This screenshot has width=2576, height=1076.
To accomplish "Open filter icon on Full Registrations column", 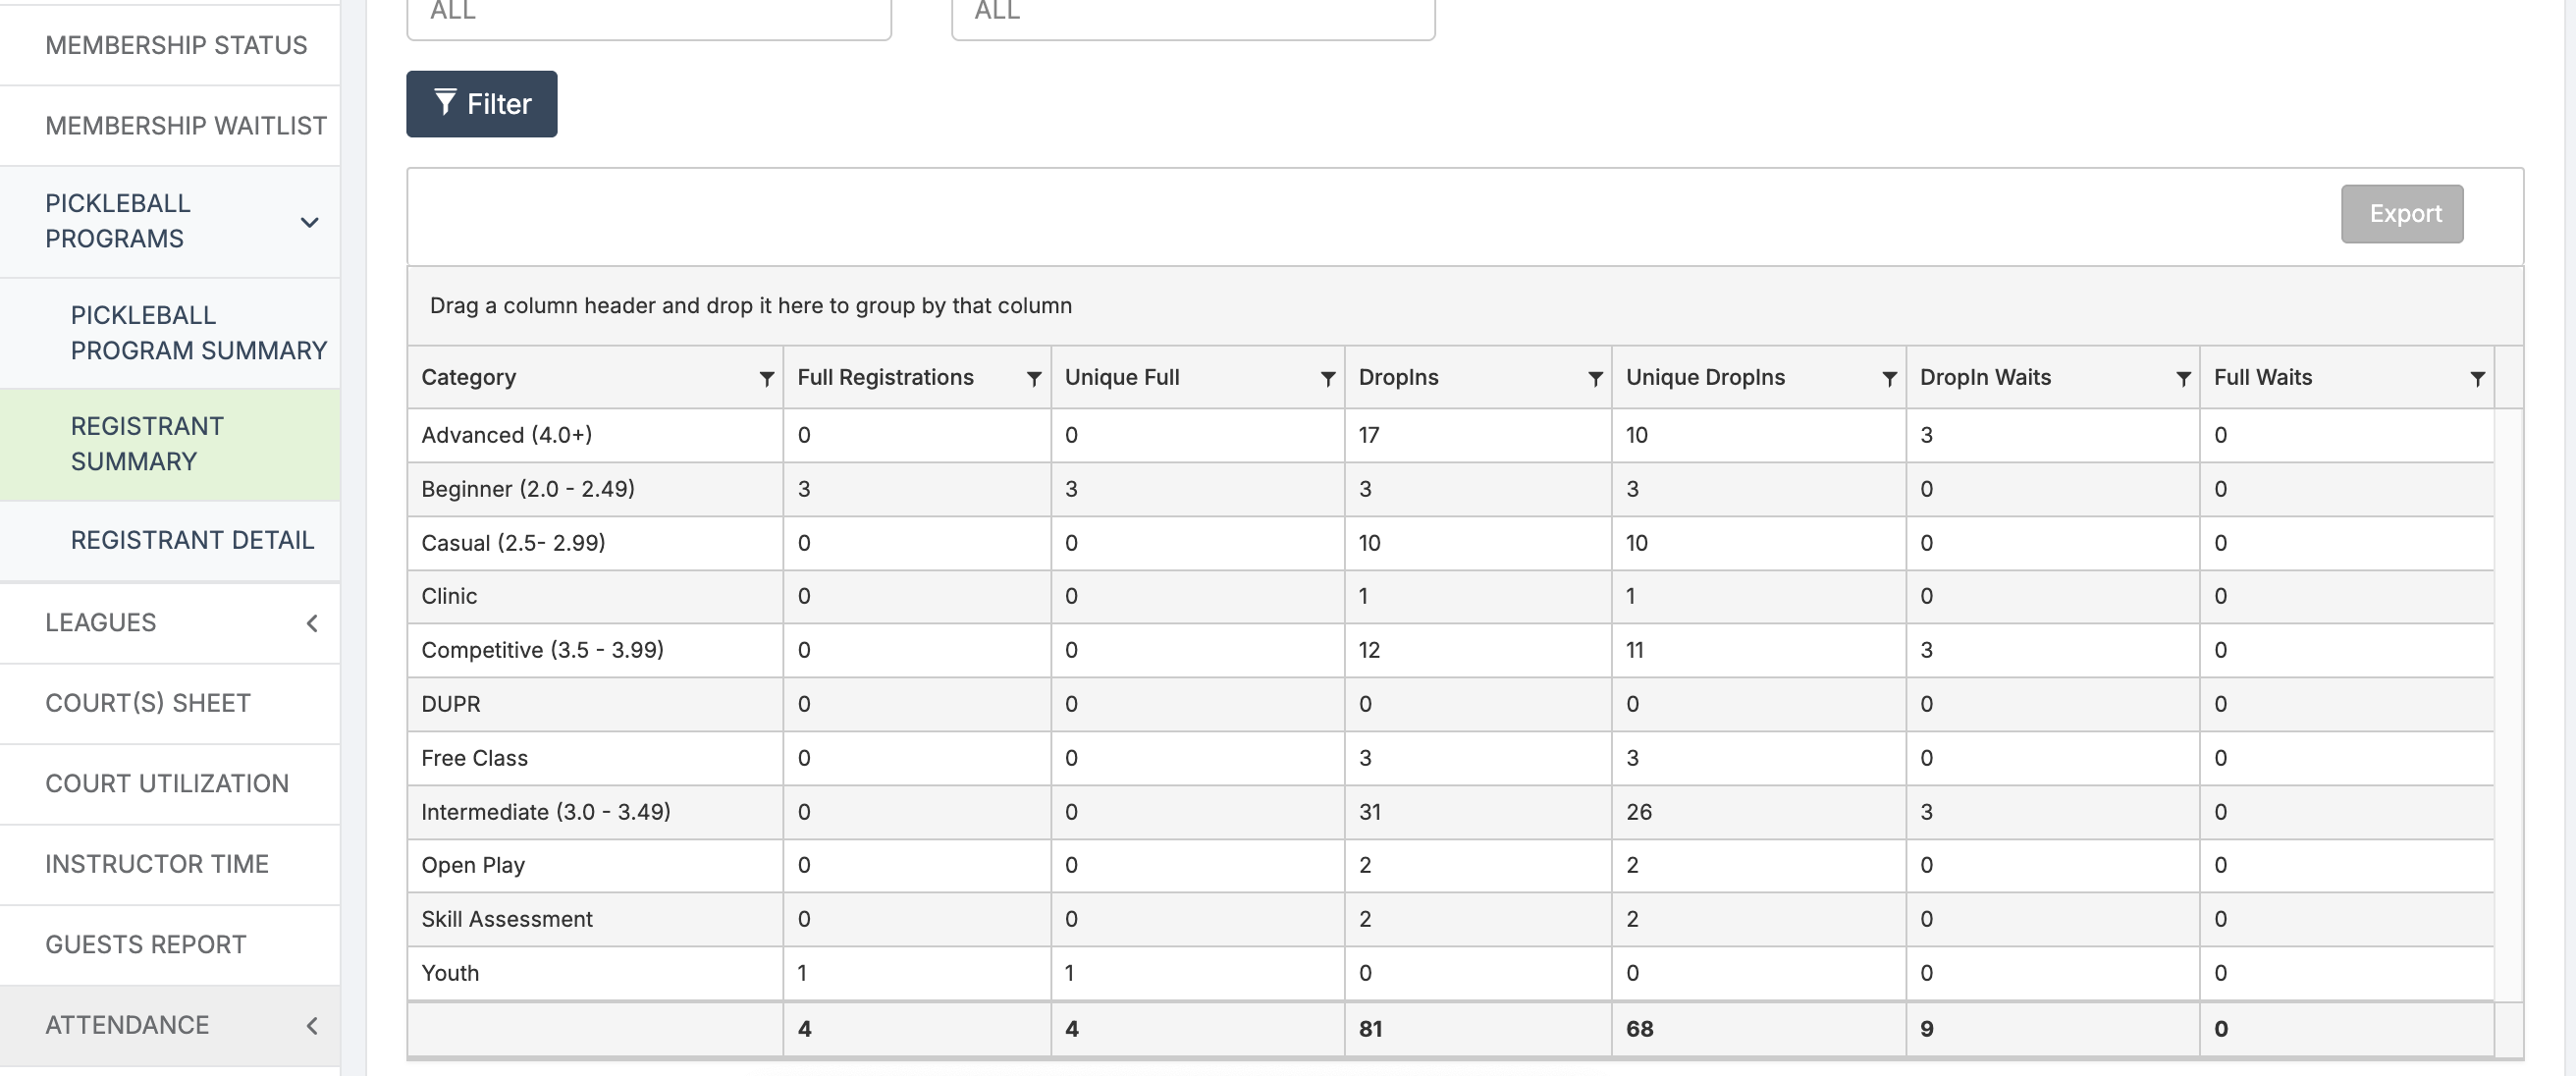I will tap(1034, 378).
